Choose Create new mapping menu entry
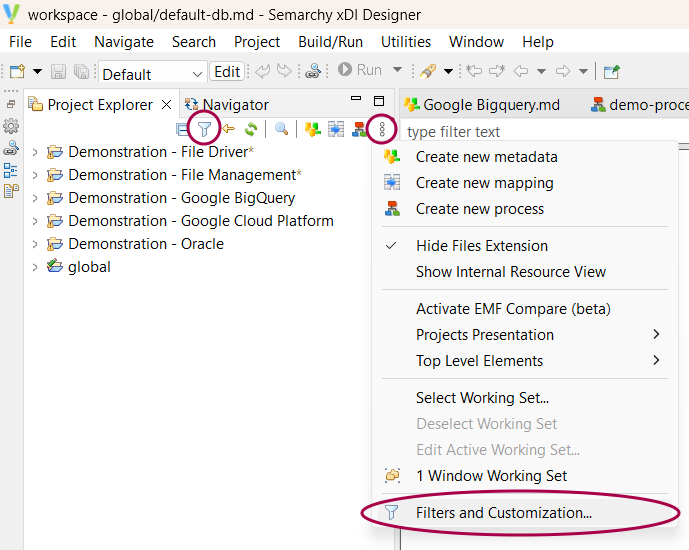Viewport: 689px width, 550px height. pyautogui.click(x=525, y=183)
